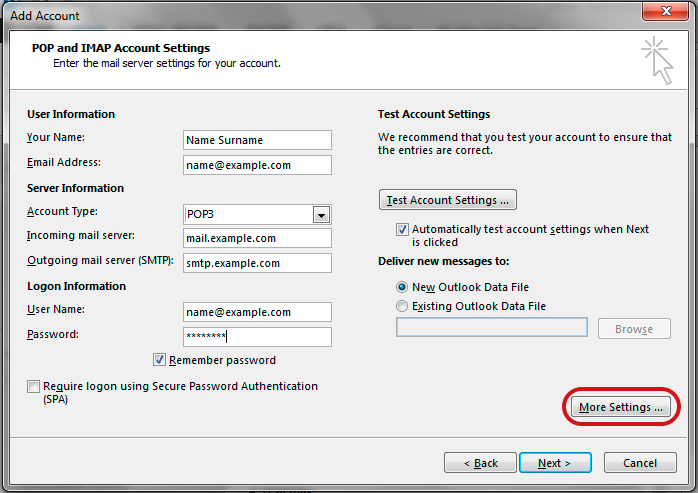Click the existing data file path box
Image resolution: width=698 pixels, height=493 pixels.
coord(491,328)
